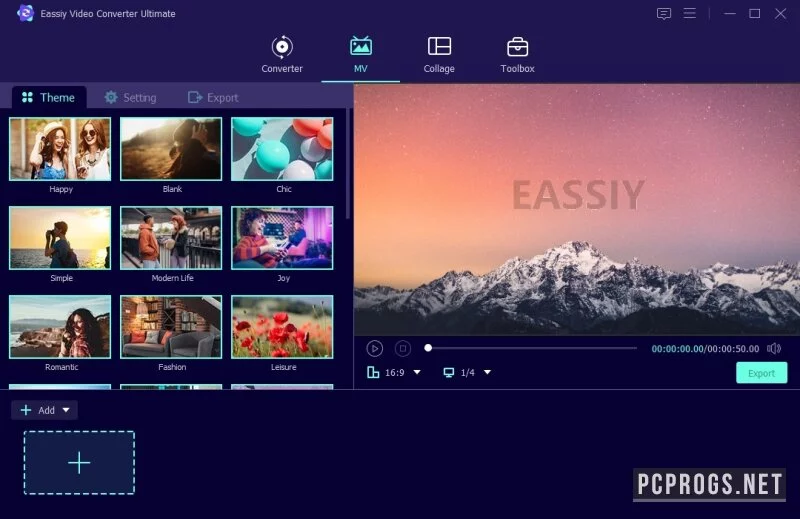Expand the Add button dropdown arrow
This screenshot has width=800, height=519.
tap(66, 410)
